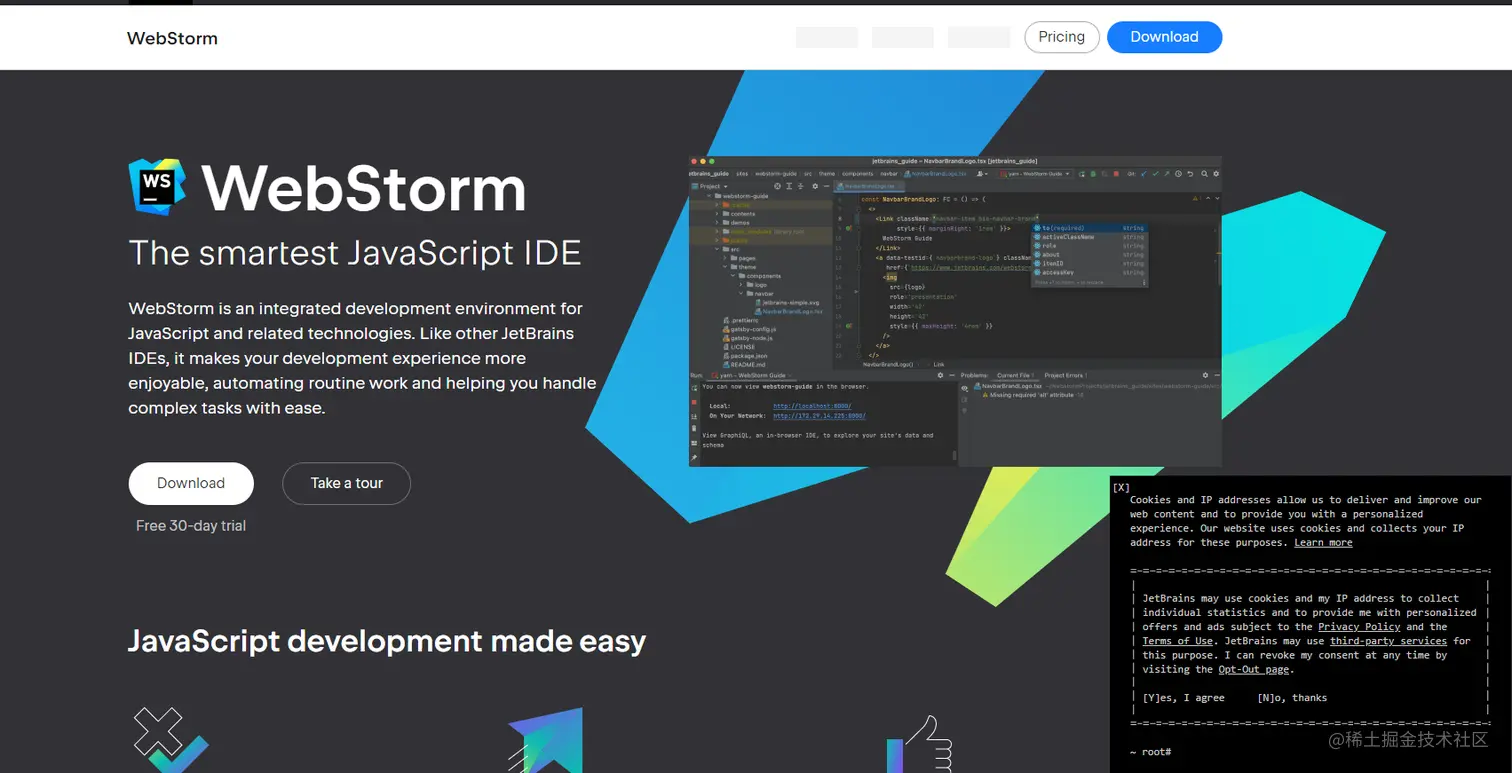Screen dimensions: 1512x773
Task: Expand the logo folder in IDE screenshot
Action: tap(741, 284)
